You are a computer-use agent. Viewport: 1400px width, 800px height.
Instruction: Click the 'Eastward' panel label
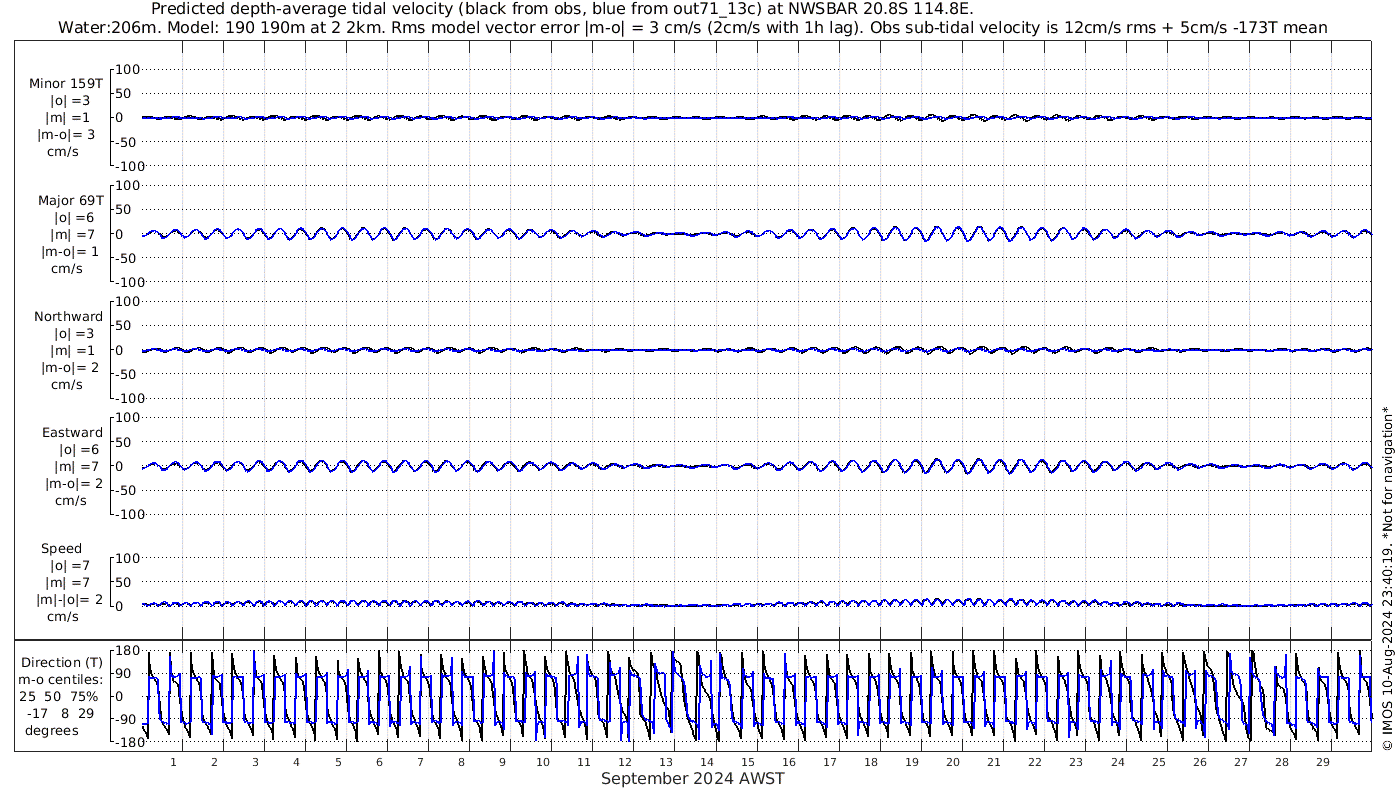(72, 433)
